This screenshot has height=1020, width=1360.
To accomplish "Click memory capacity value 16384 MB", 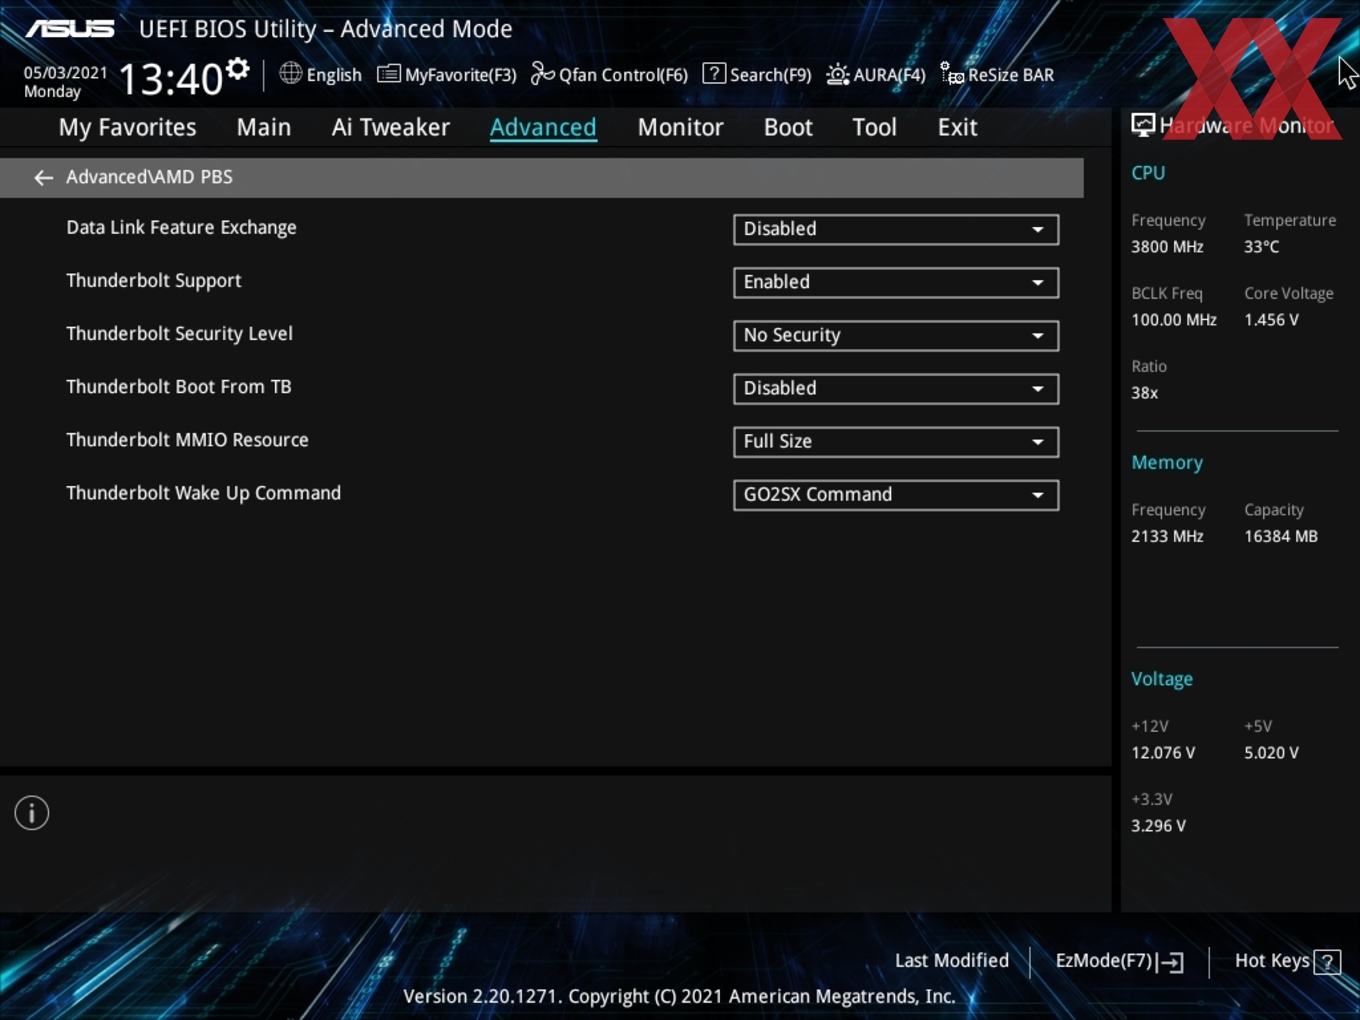I will (x=1281, y=537).
